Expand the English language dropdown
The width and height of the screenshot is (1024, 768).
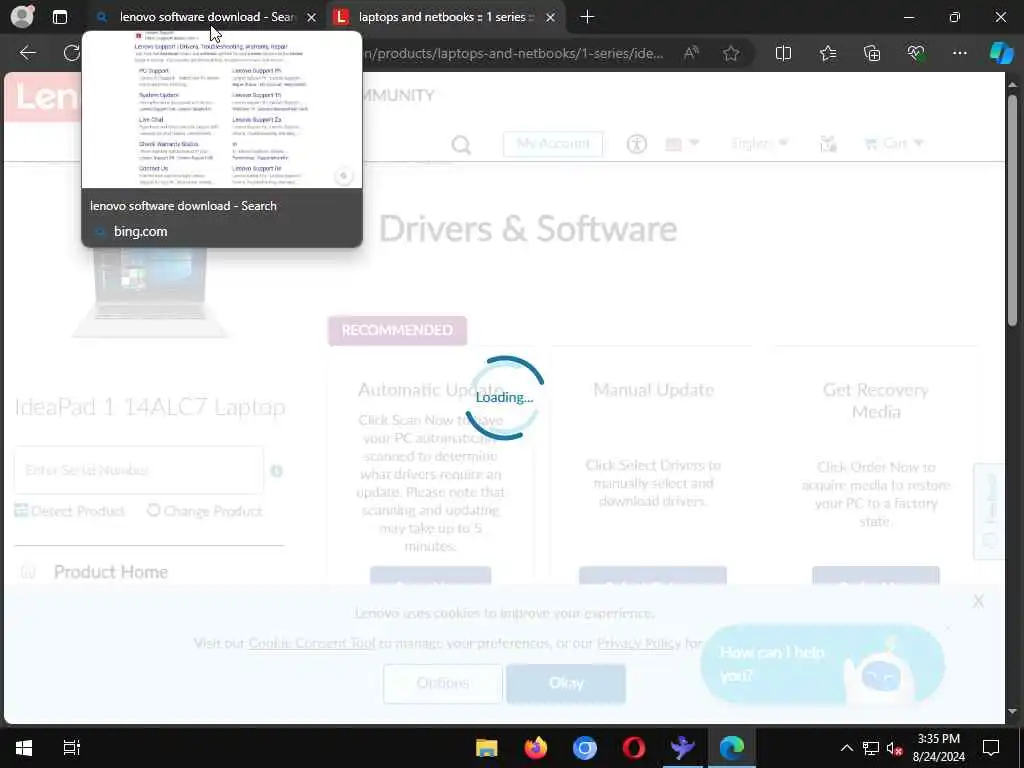tap(760, 143)
